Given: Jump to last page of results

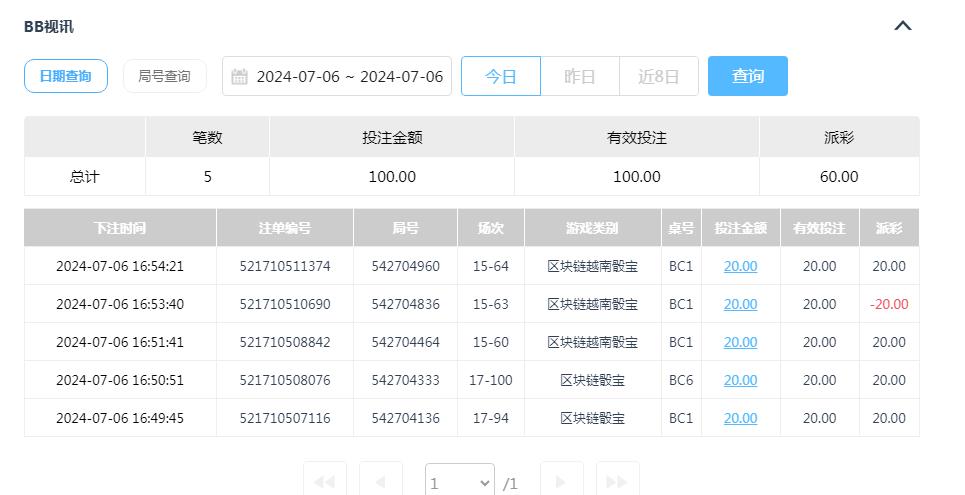Looking at the screenshot, I should tap(617, 482).
